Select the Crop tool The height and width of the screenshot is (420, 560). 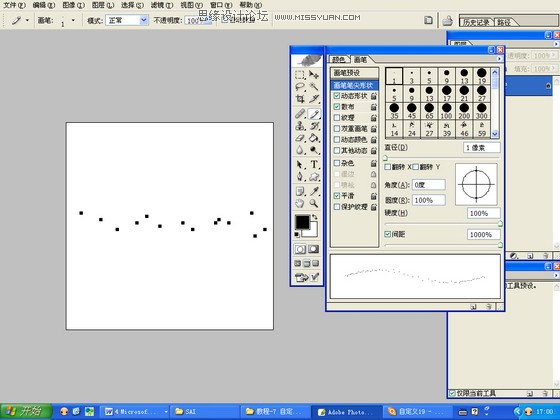coord(300,99)
